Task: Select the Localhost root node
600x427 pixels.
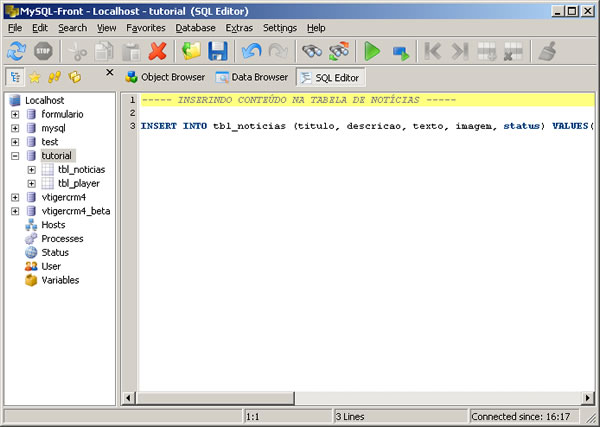Action: coord(44,101)
